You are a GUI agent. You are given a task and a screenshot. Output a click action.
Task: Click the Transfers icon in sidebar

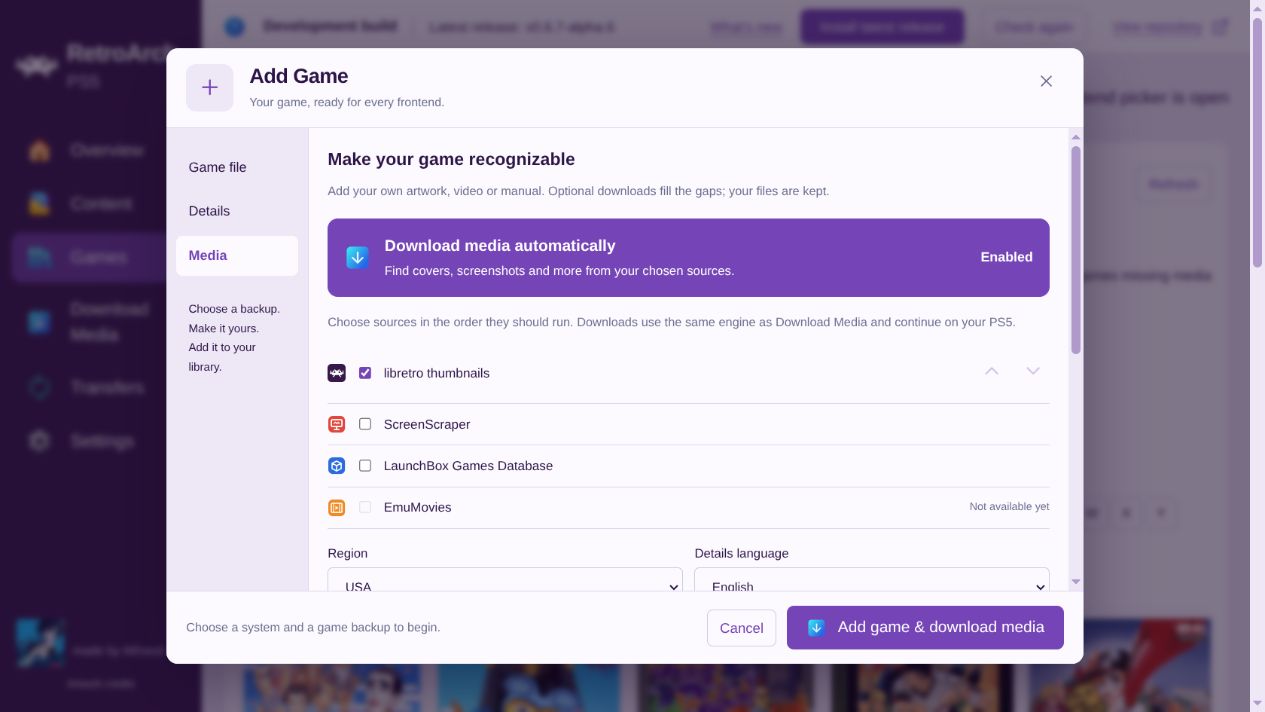click(x=39, y=388)
